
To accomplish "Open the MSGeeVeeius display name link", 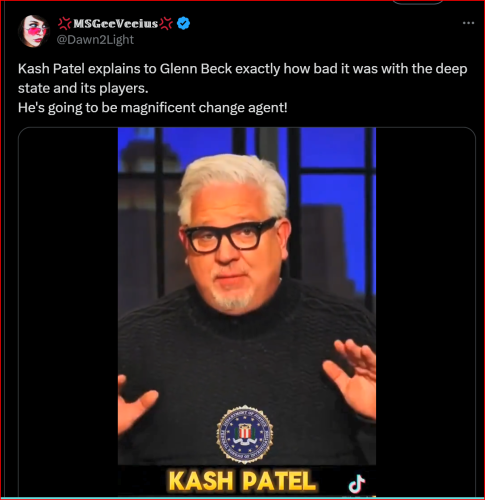I will 115,23.
